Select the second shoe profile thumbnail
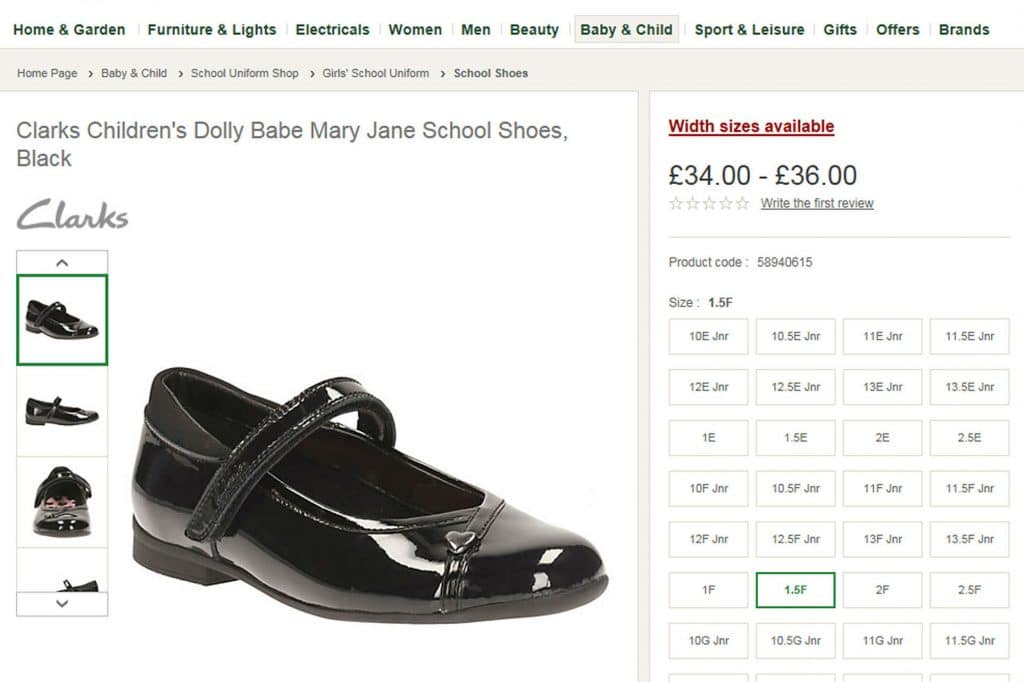1024x682 pixels. 62,410
